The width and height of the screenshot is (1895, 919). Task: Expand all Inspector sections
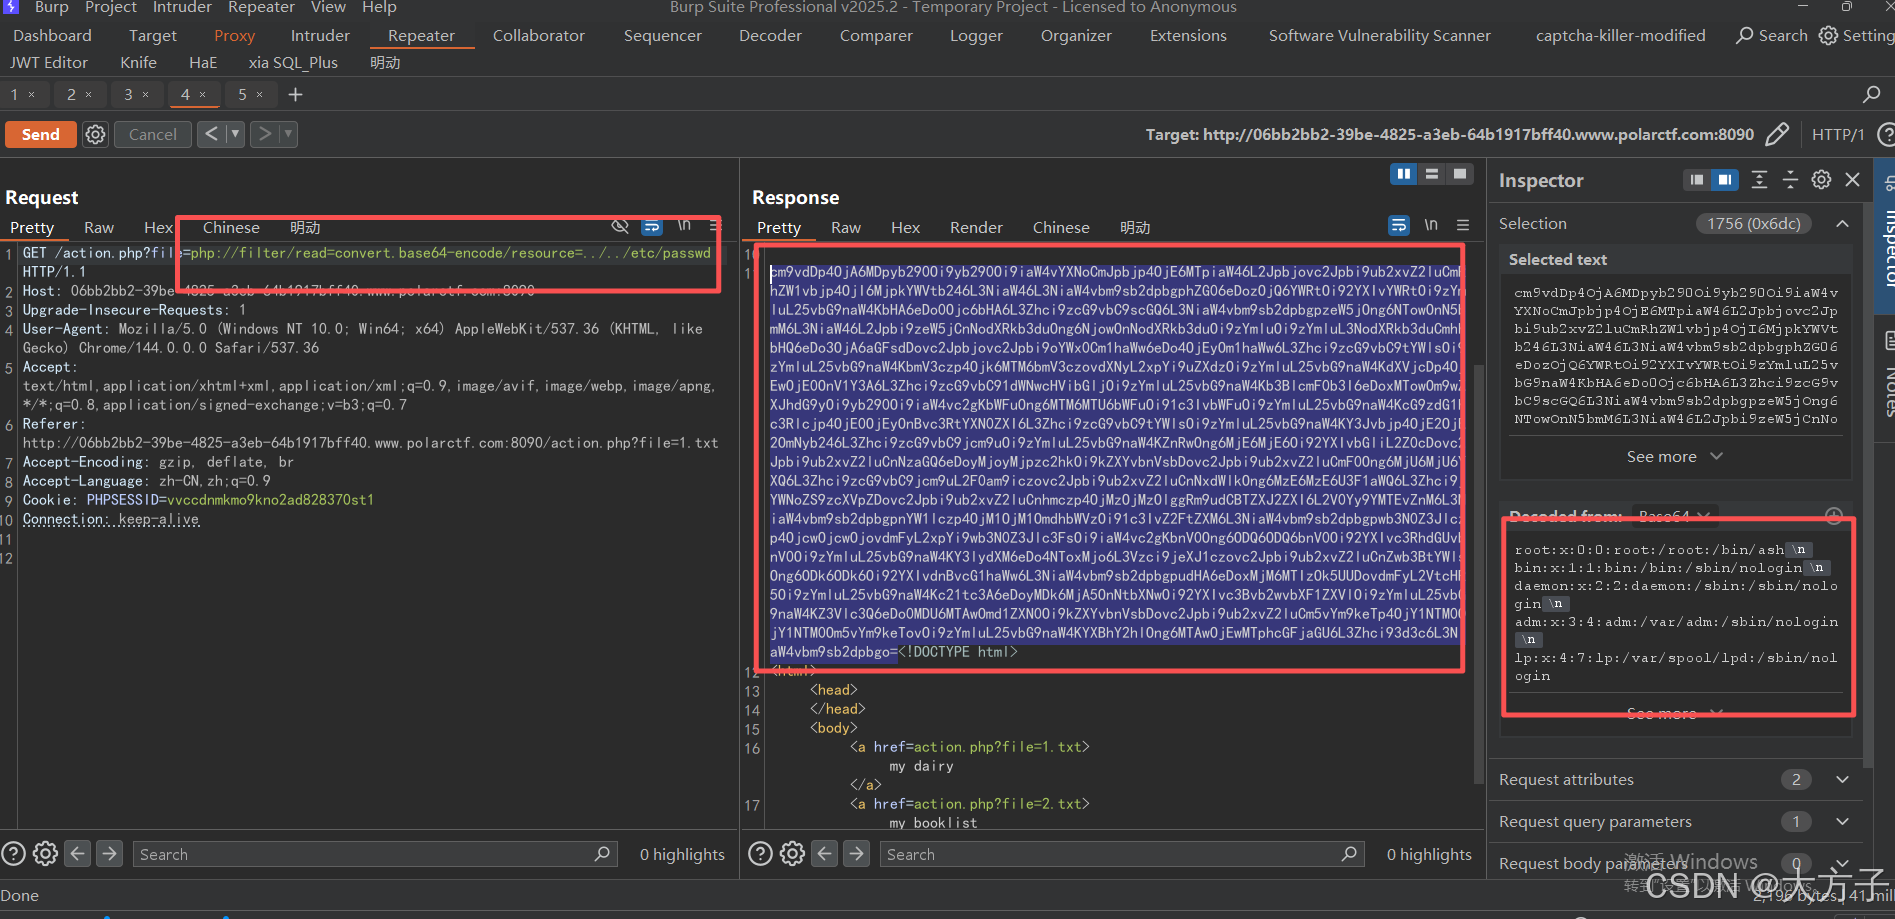click(1759, 180)
